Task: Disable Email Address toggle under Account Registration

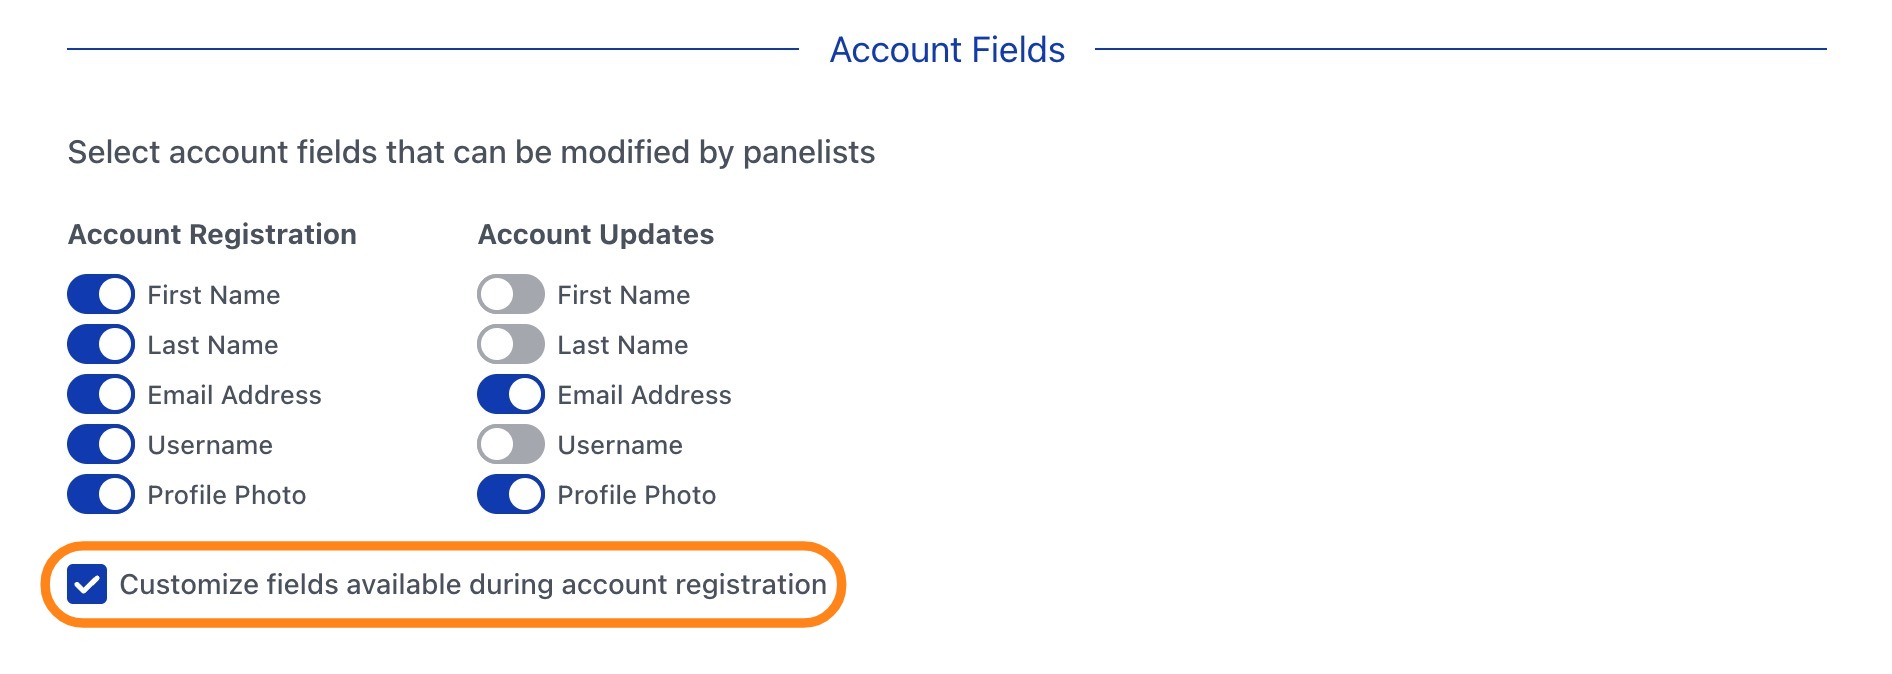Action: point(101,395)
